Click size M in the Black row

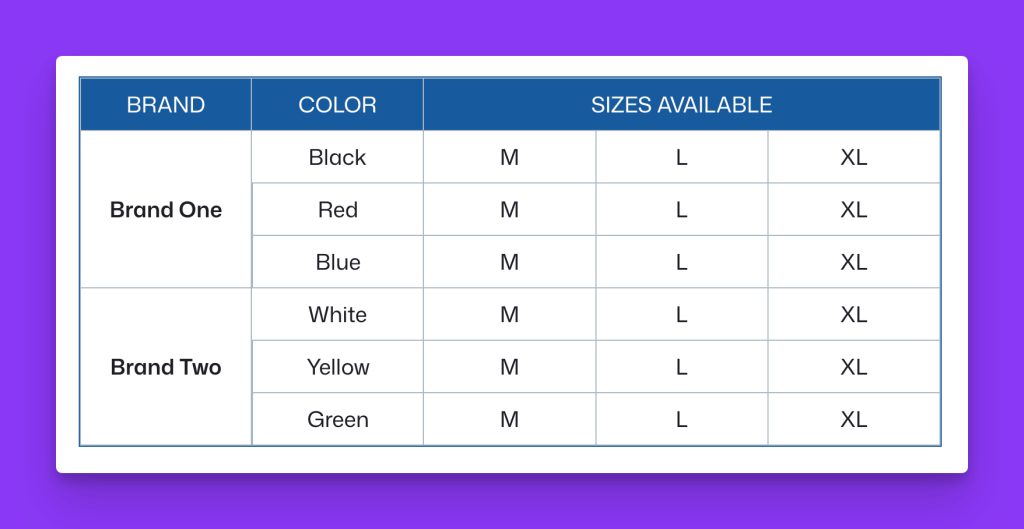509,157
